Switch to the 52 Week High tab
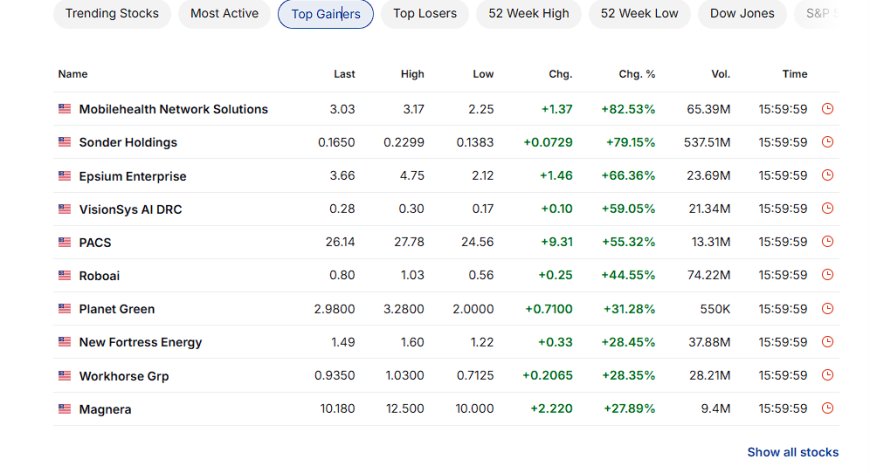The image size is (870, 473). (x=529, y=13)
